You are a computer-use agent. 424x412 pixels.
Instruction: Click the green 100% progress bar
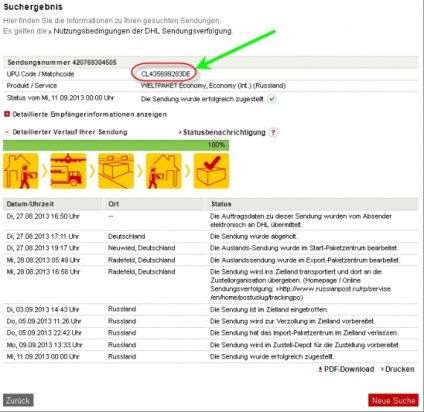(116, 145)
